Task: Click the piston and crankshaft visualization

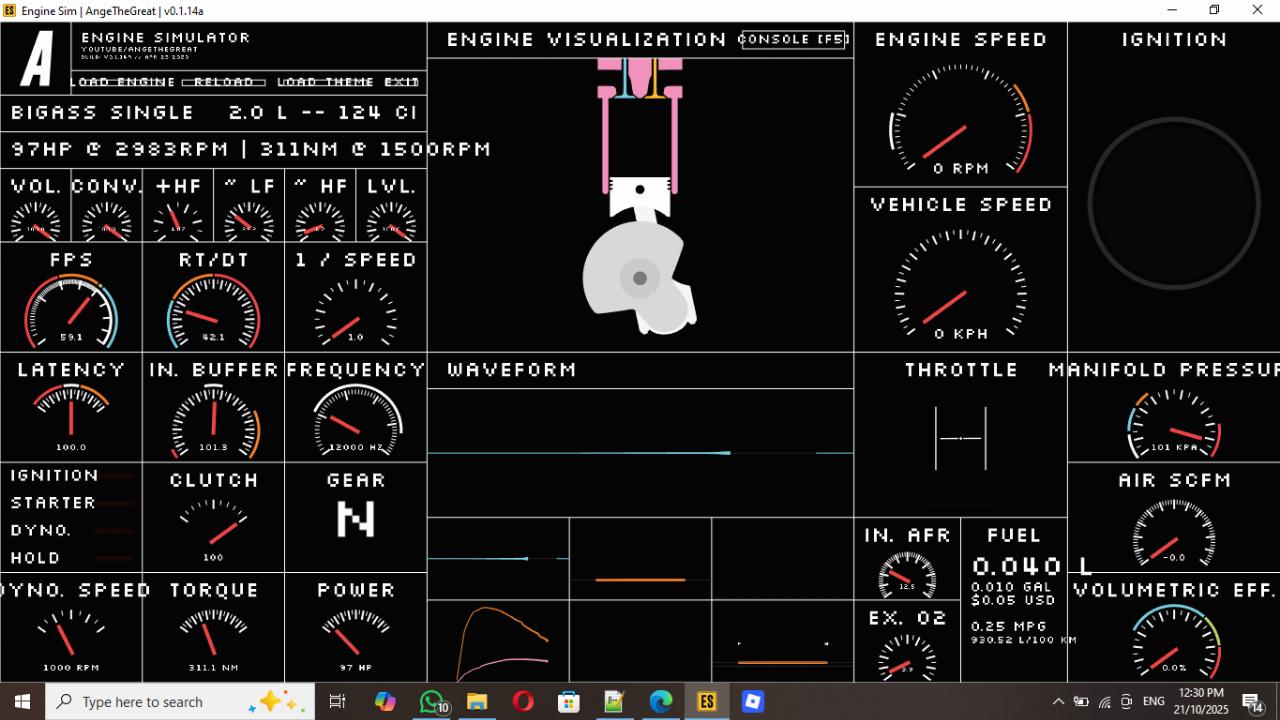Action: click(640, 200)
